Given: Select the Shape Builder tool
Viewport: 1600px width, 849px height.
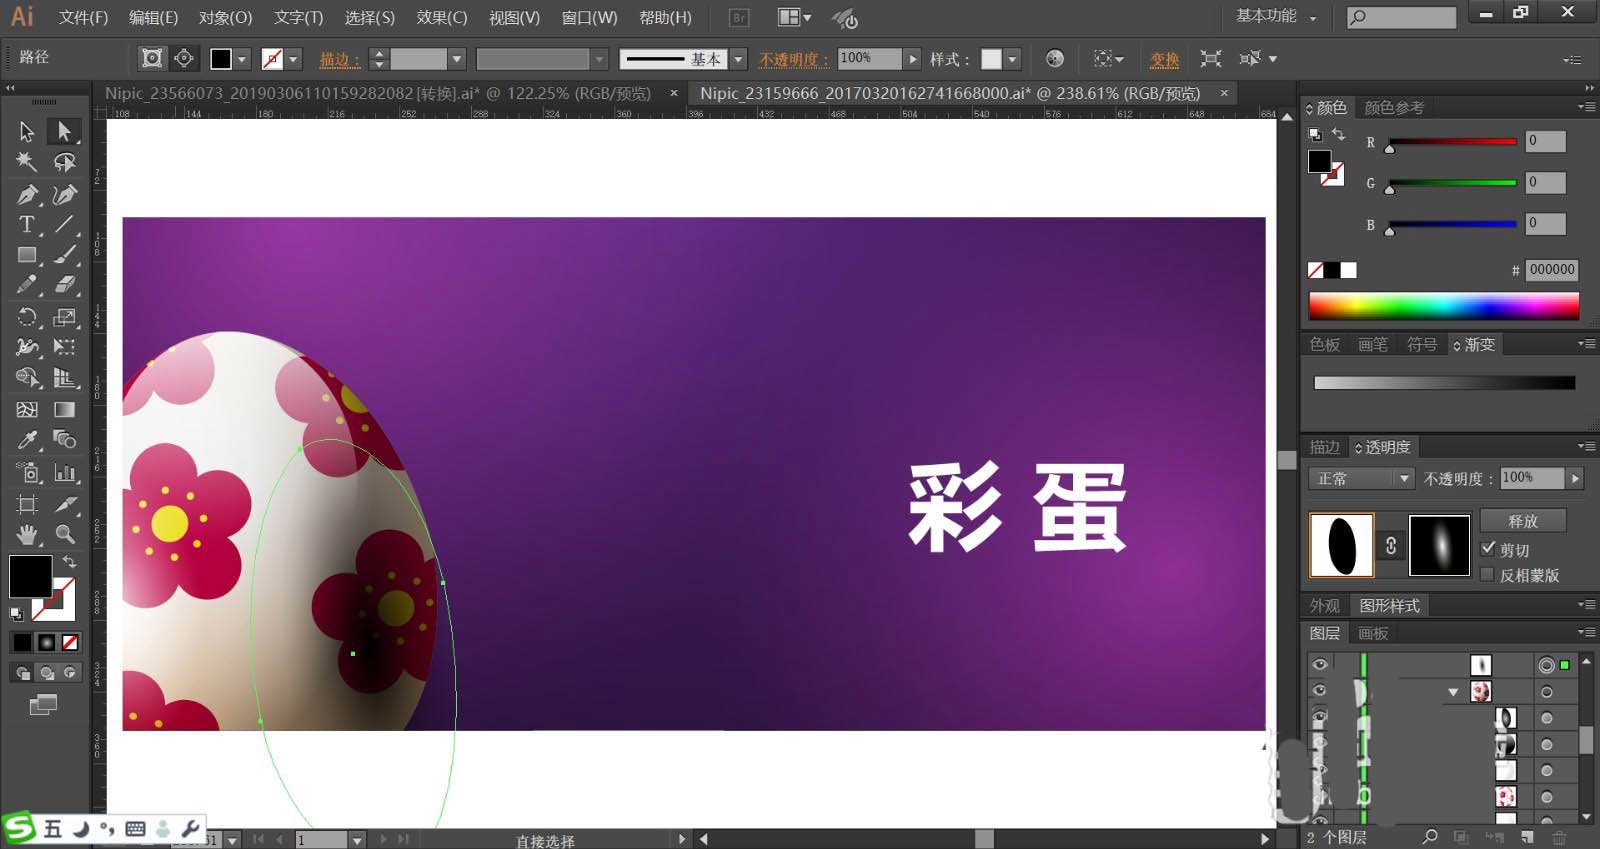Looking at the screenshot, I should [x=27, y=378].
